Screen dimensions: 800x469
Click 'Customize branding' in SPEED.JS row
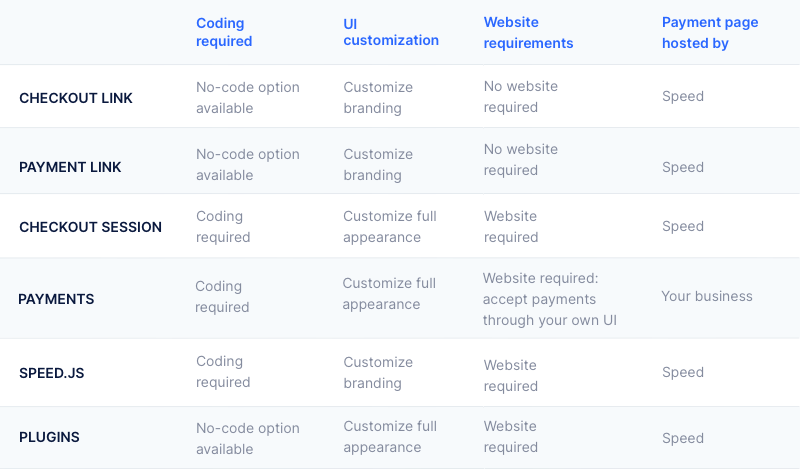pos(378,373)
